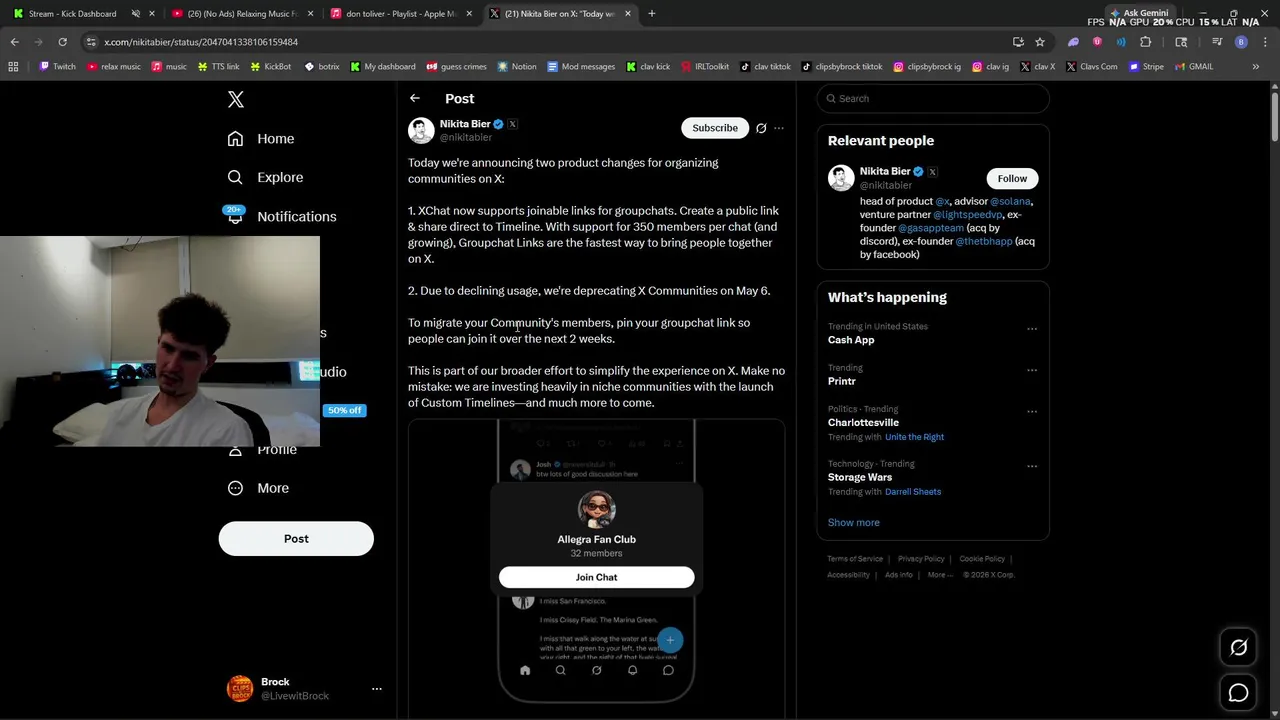Open the Stripe bookmark
The width and height of the screenshot is (1280, 720).
[1146, 67]
